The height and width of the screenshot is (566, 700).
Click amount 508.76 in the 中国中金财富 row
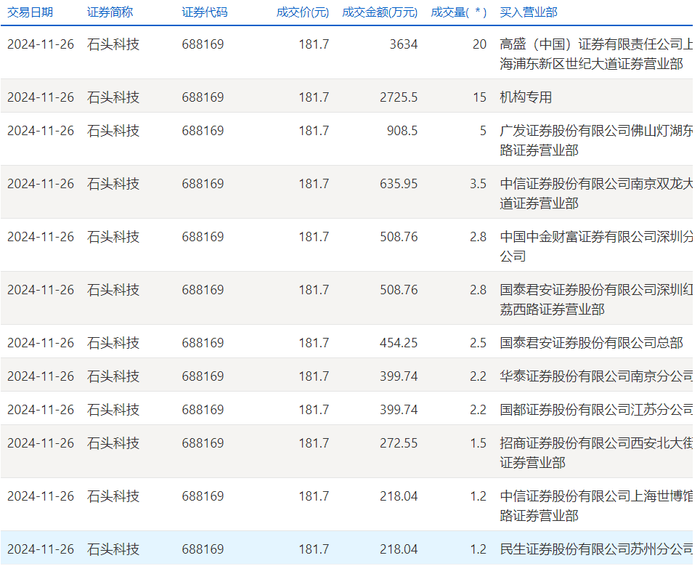pyautogui.click(x=399, y=237)
